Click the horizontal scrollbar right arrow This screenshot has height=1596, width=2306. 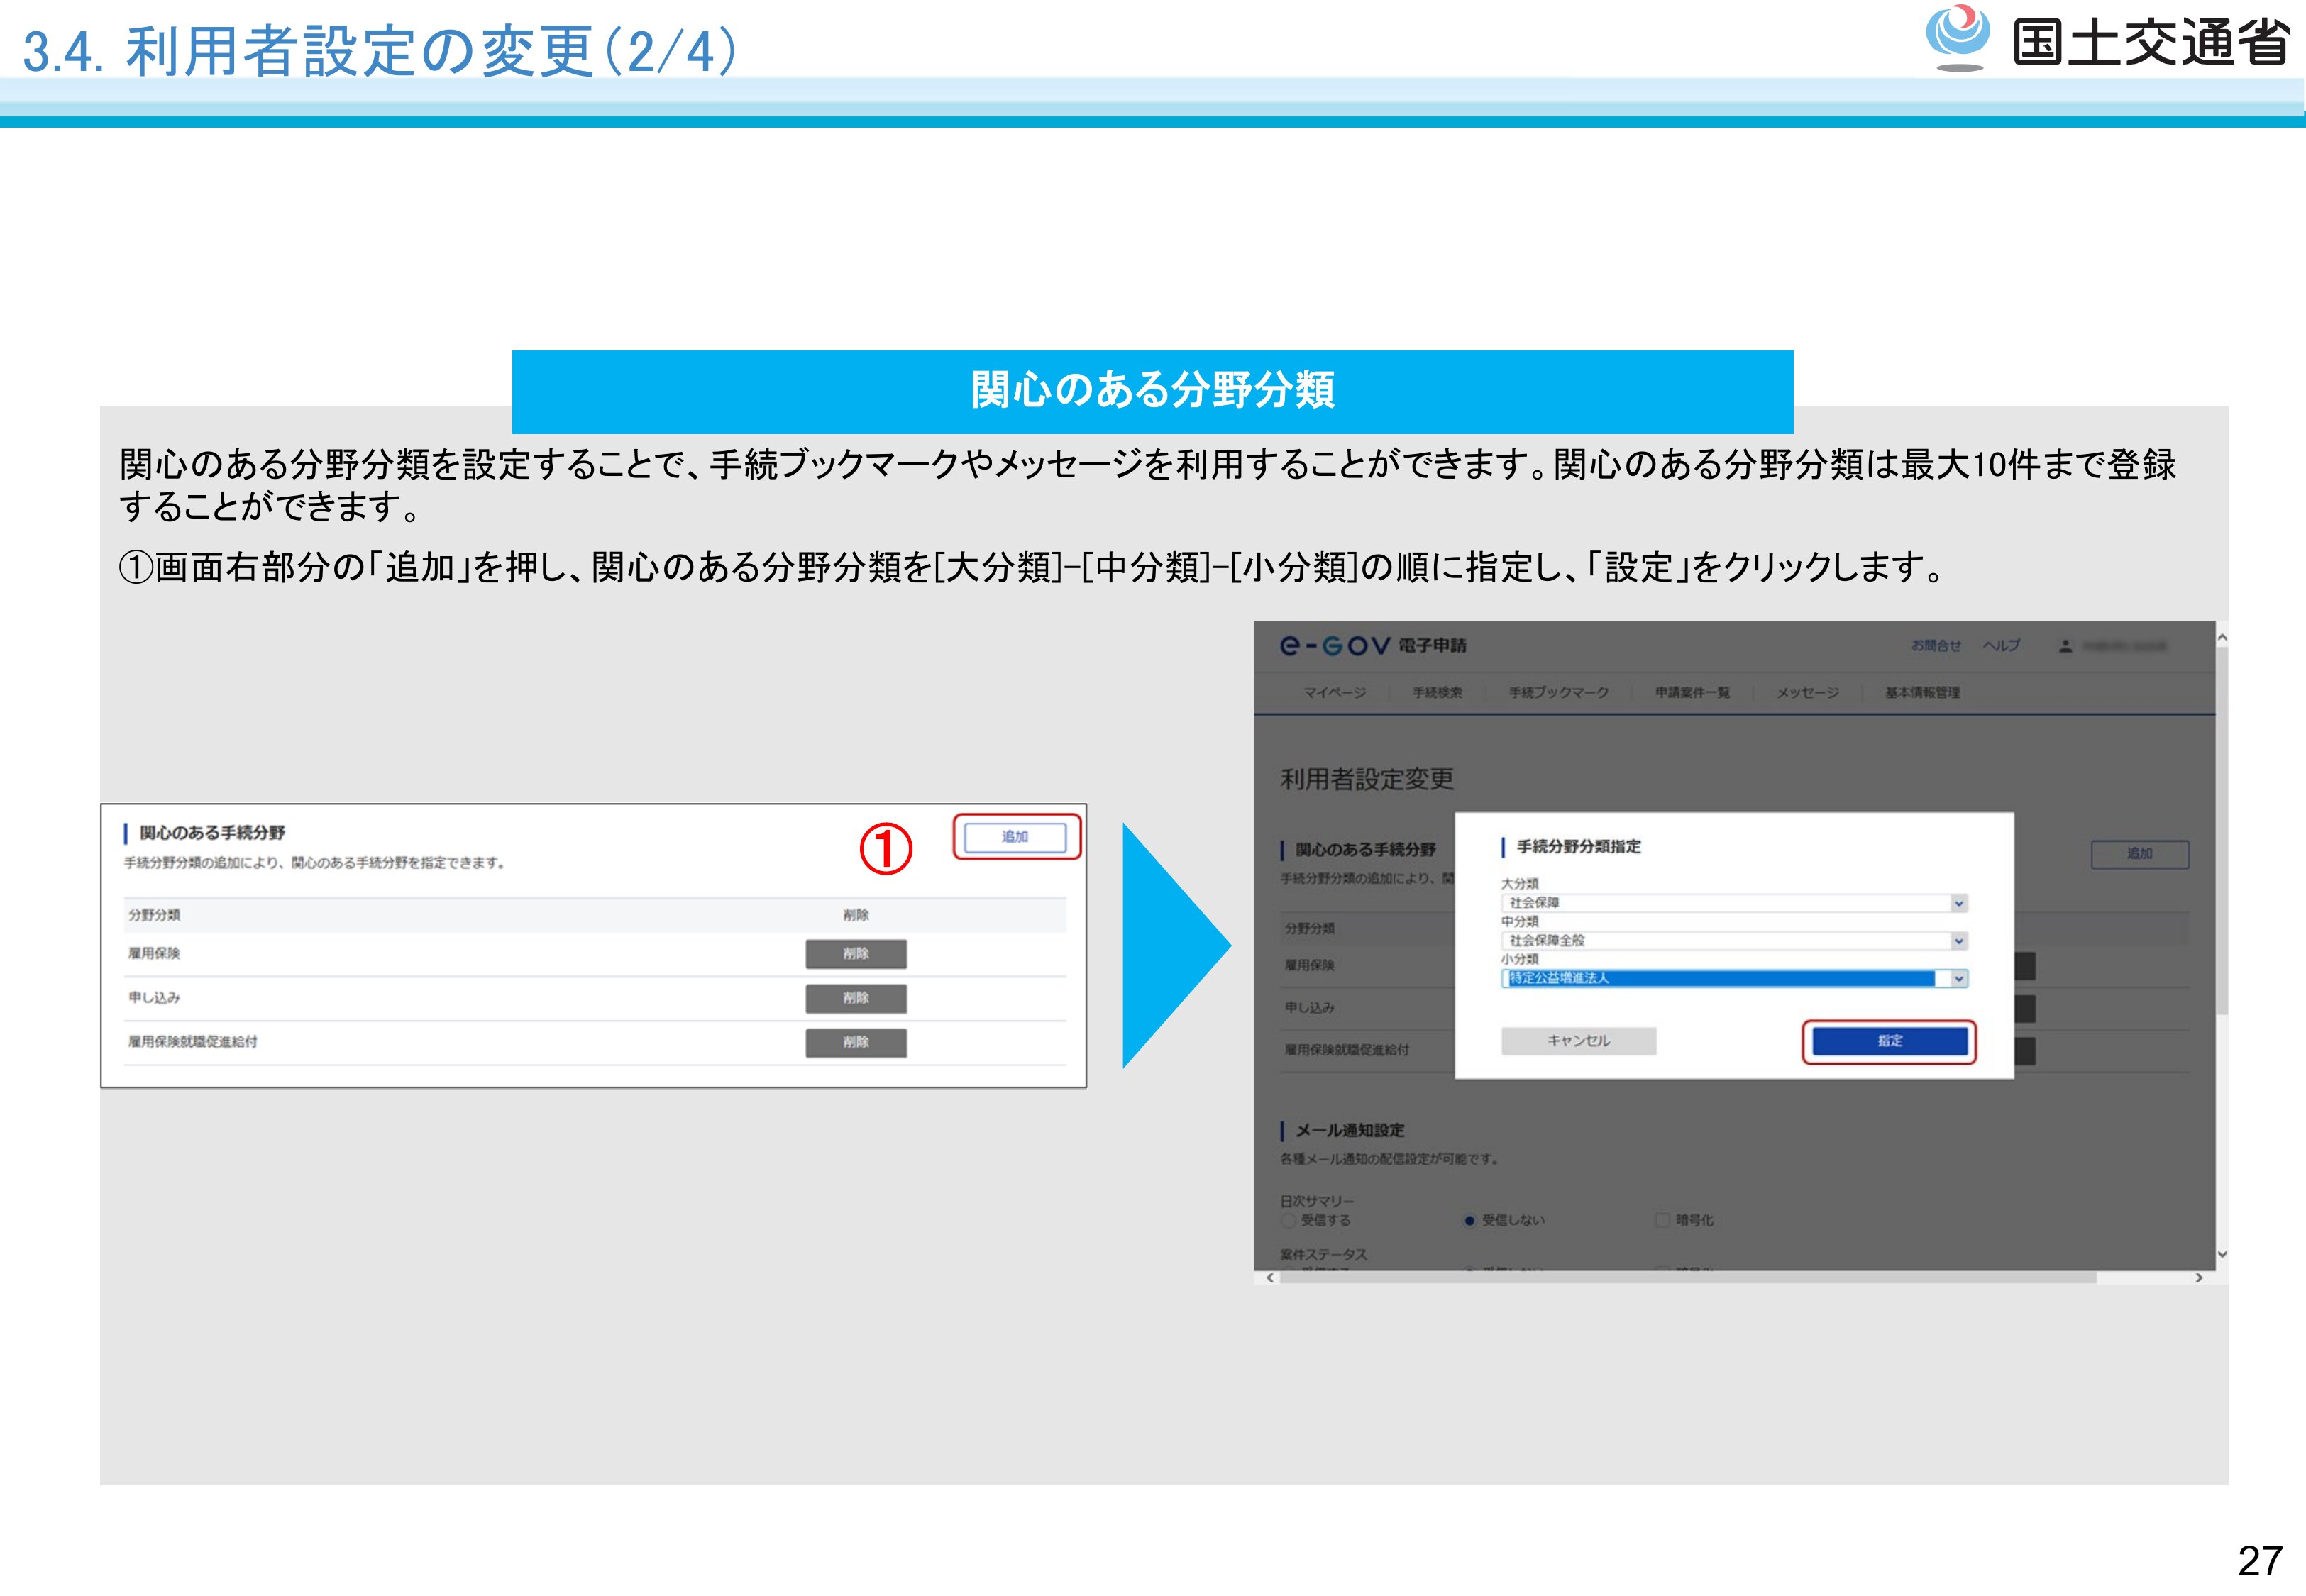pos(2198,1277)
